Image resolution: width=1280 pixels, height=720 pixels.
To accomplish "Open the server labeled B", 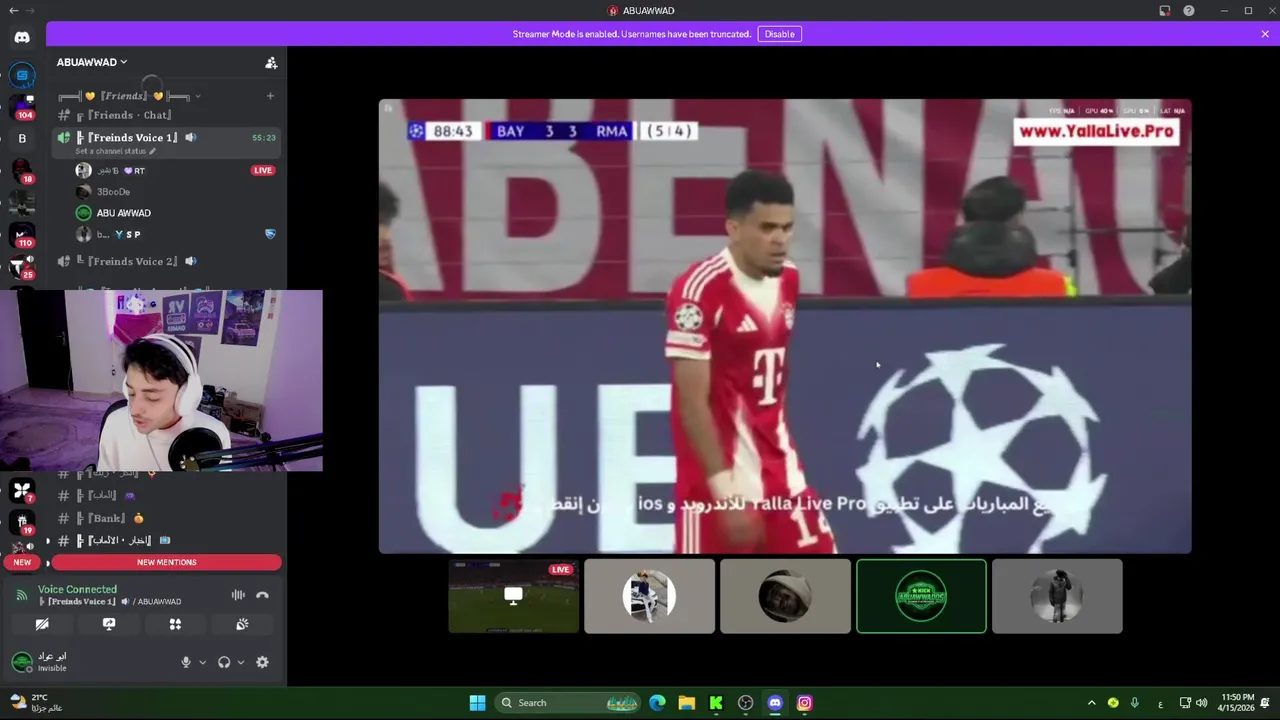I will [x=22, y=139].
